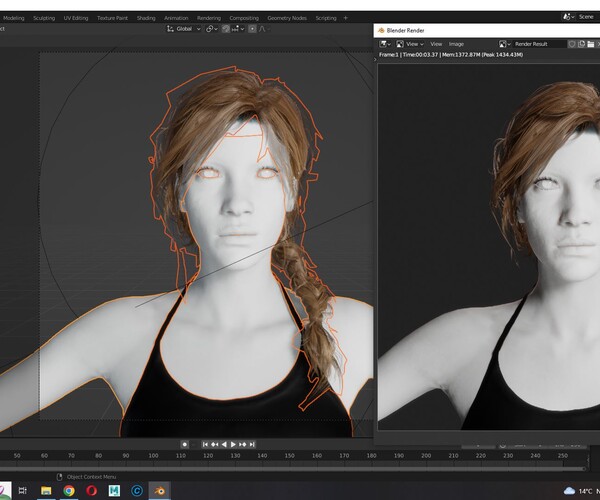600x500 pixels.
Task: Play the animation in reverse
Action: [224, 444]
